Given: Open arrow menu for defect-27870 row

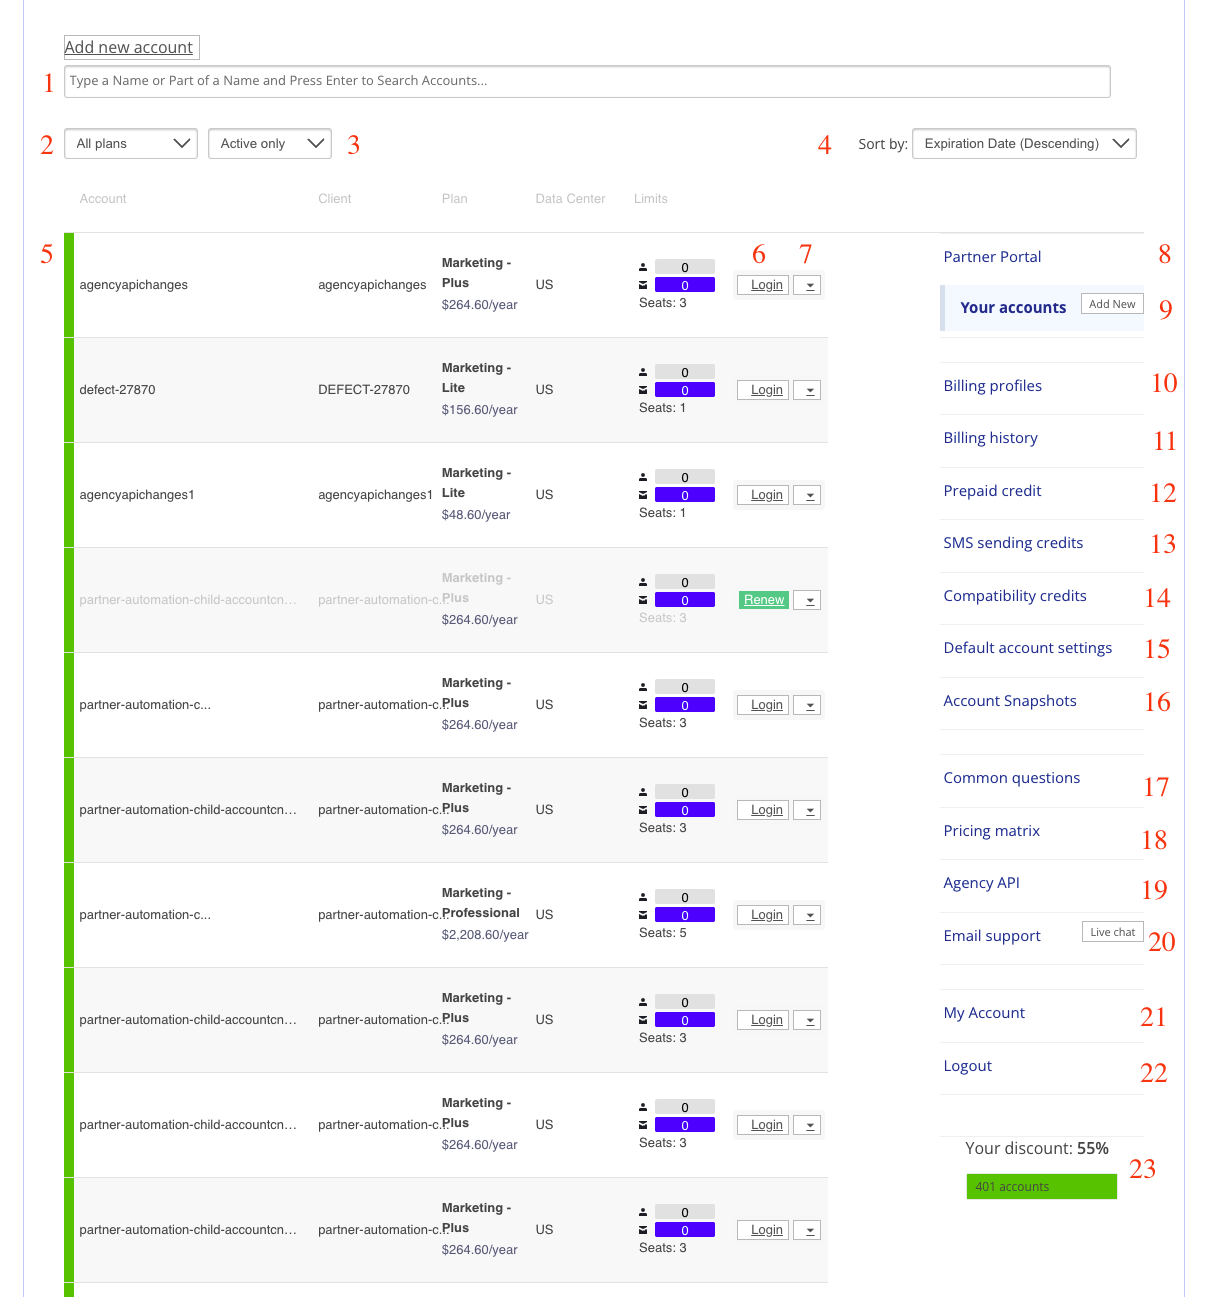Looking at the screenshot, I should coord(808,390).
